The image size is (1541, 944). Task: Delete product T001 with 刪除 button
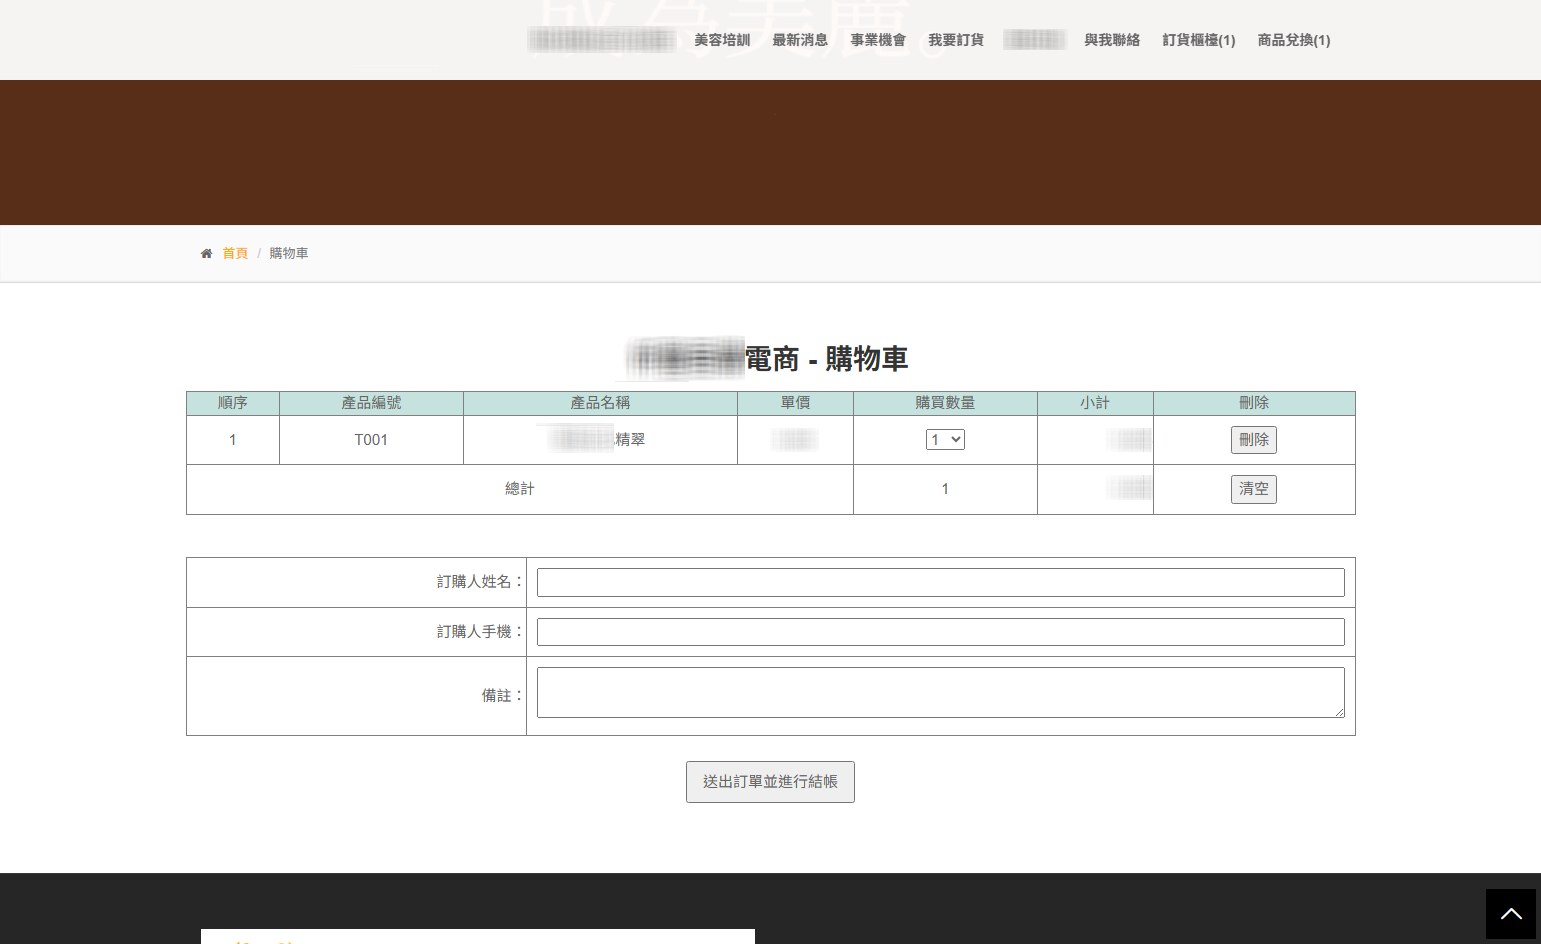[1254, 440]
